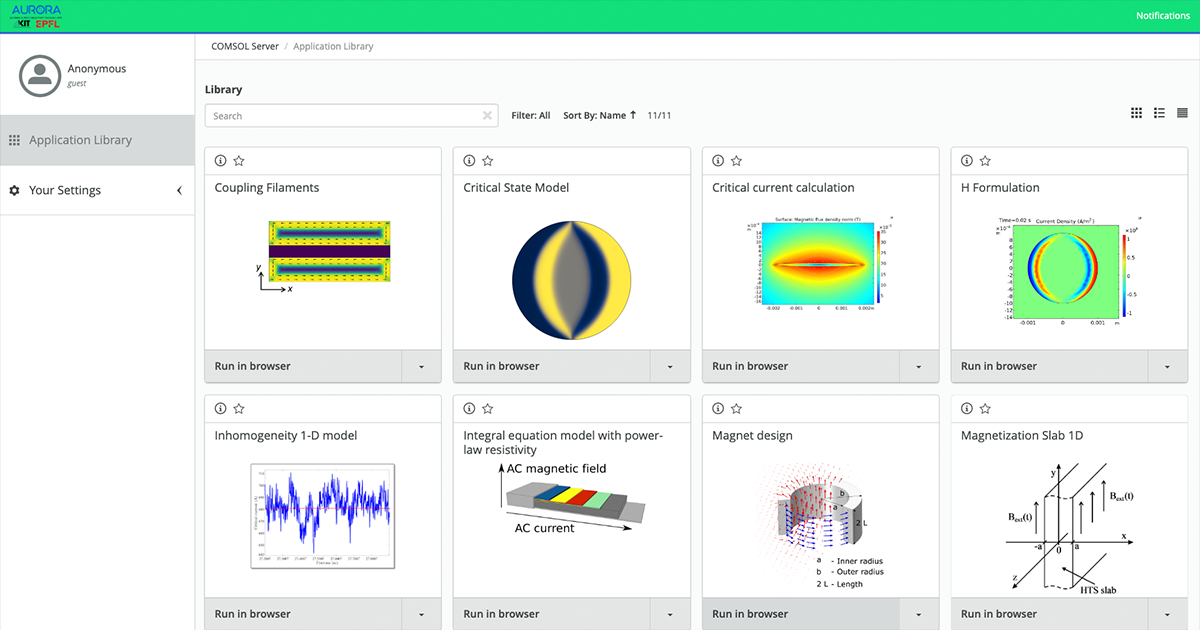1200x630 pixels.
Task: Open run options for Critical State Model
Action: coord(669,366)
